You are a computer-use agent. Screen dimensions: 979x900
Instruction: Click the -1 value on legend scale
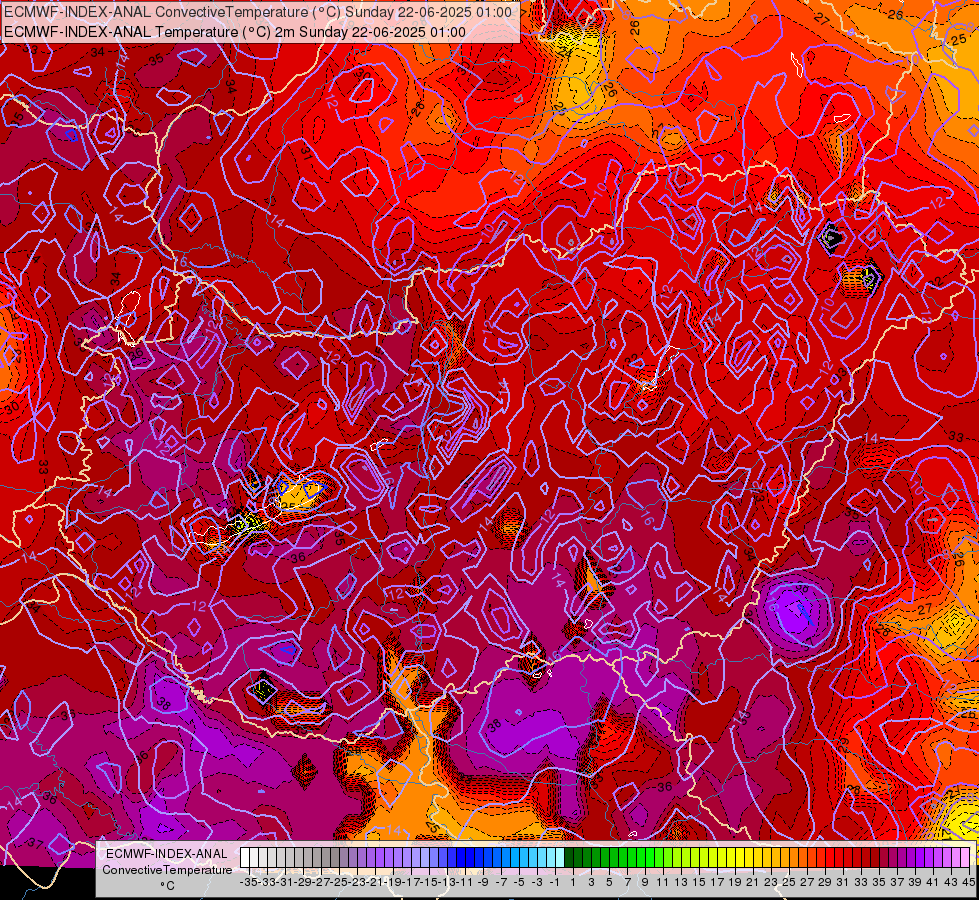(x=555, y=883)
